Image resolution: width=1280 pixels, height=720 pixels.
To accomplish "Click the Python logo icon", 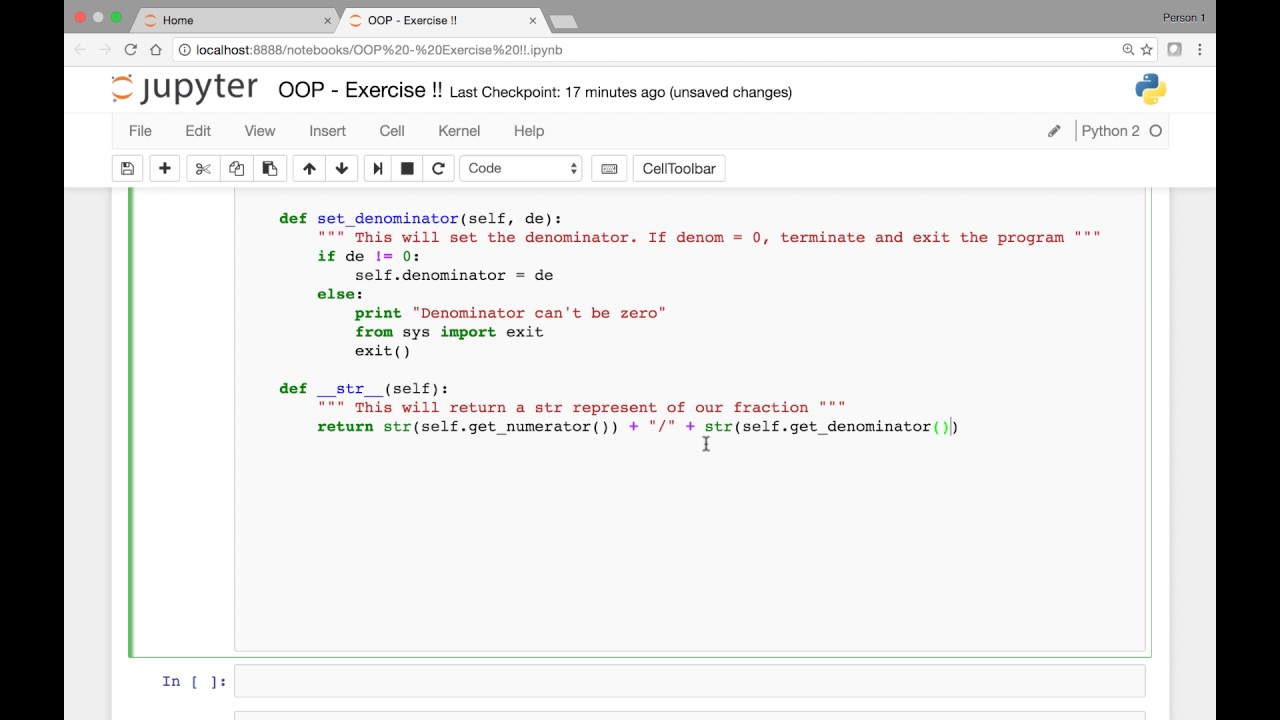I will coord(1151,89).
